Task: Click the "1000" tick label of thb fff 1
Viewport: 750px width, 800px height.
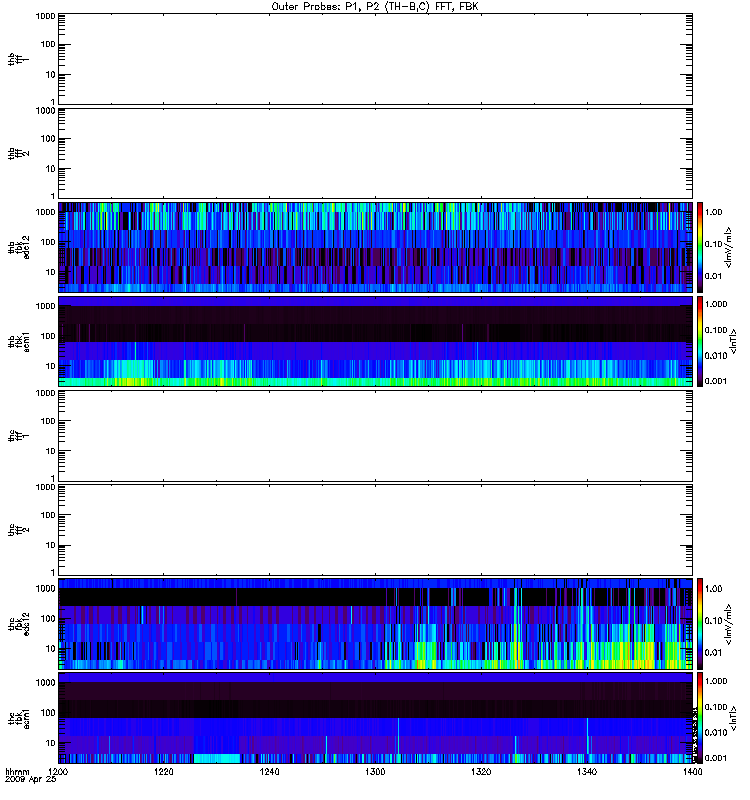Action: click(x=45, y=16)
